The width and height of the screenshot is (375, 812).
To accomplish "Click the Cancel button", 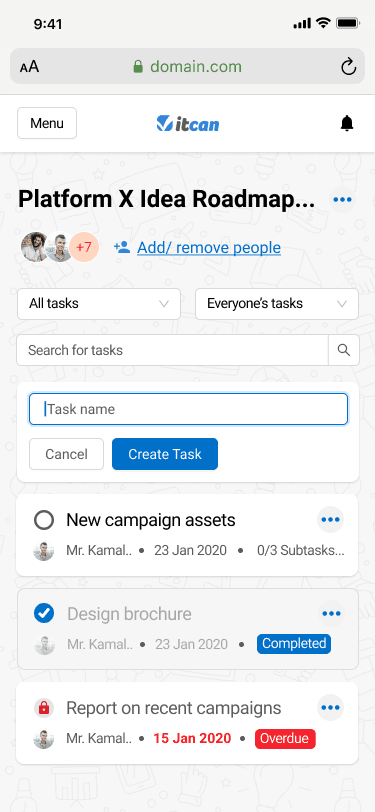I will point(66,454).
